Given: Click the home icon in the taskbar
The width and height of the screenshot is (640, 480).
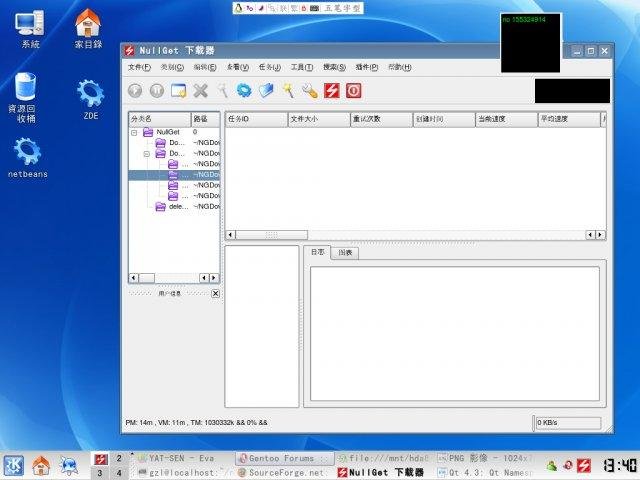Looking at the screenshot, I should click(x=41, y=466).
